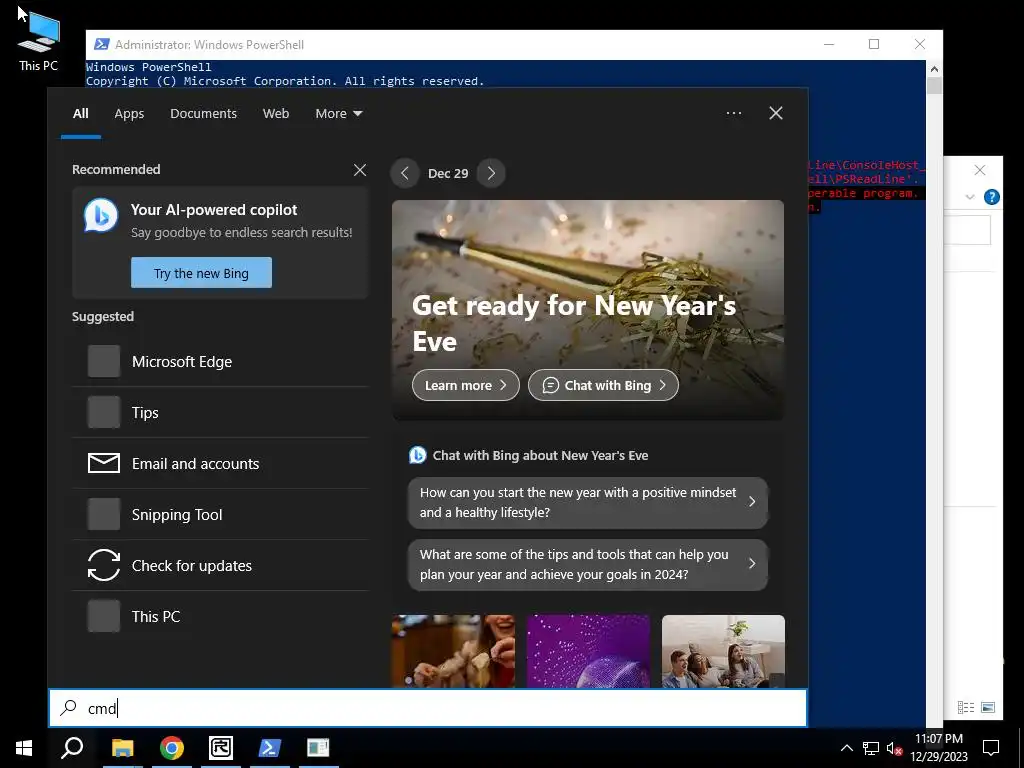
Task: Launch Snipping Tool from suggestions
Action: coord(220,515)
